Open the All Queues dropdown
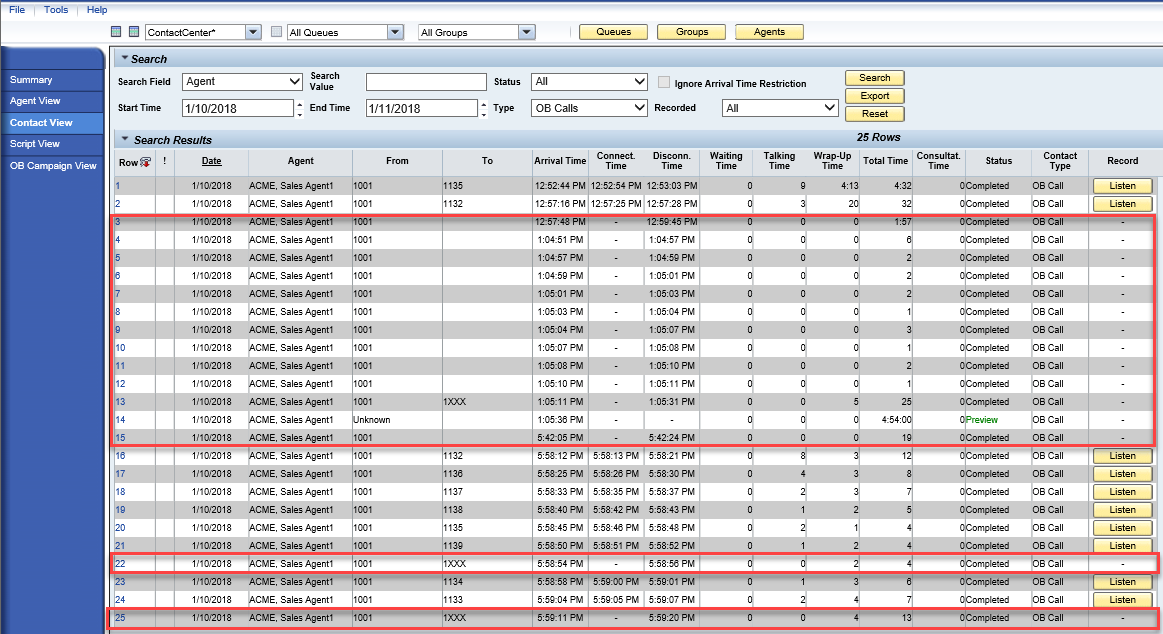The width and height of the screenshot is (1163, 634). [395, 32]
